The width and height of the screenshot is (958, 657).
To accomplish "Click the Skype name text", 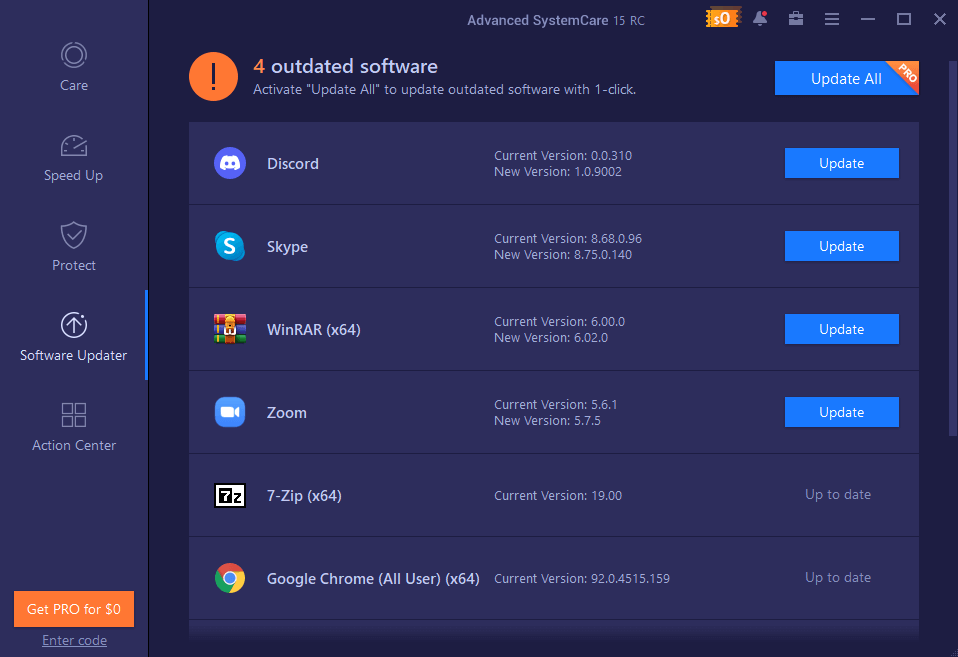I will 287,247.
